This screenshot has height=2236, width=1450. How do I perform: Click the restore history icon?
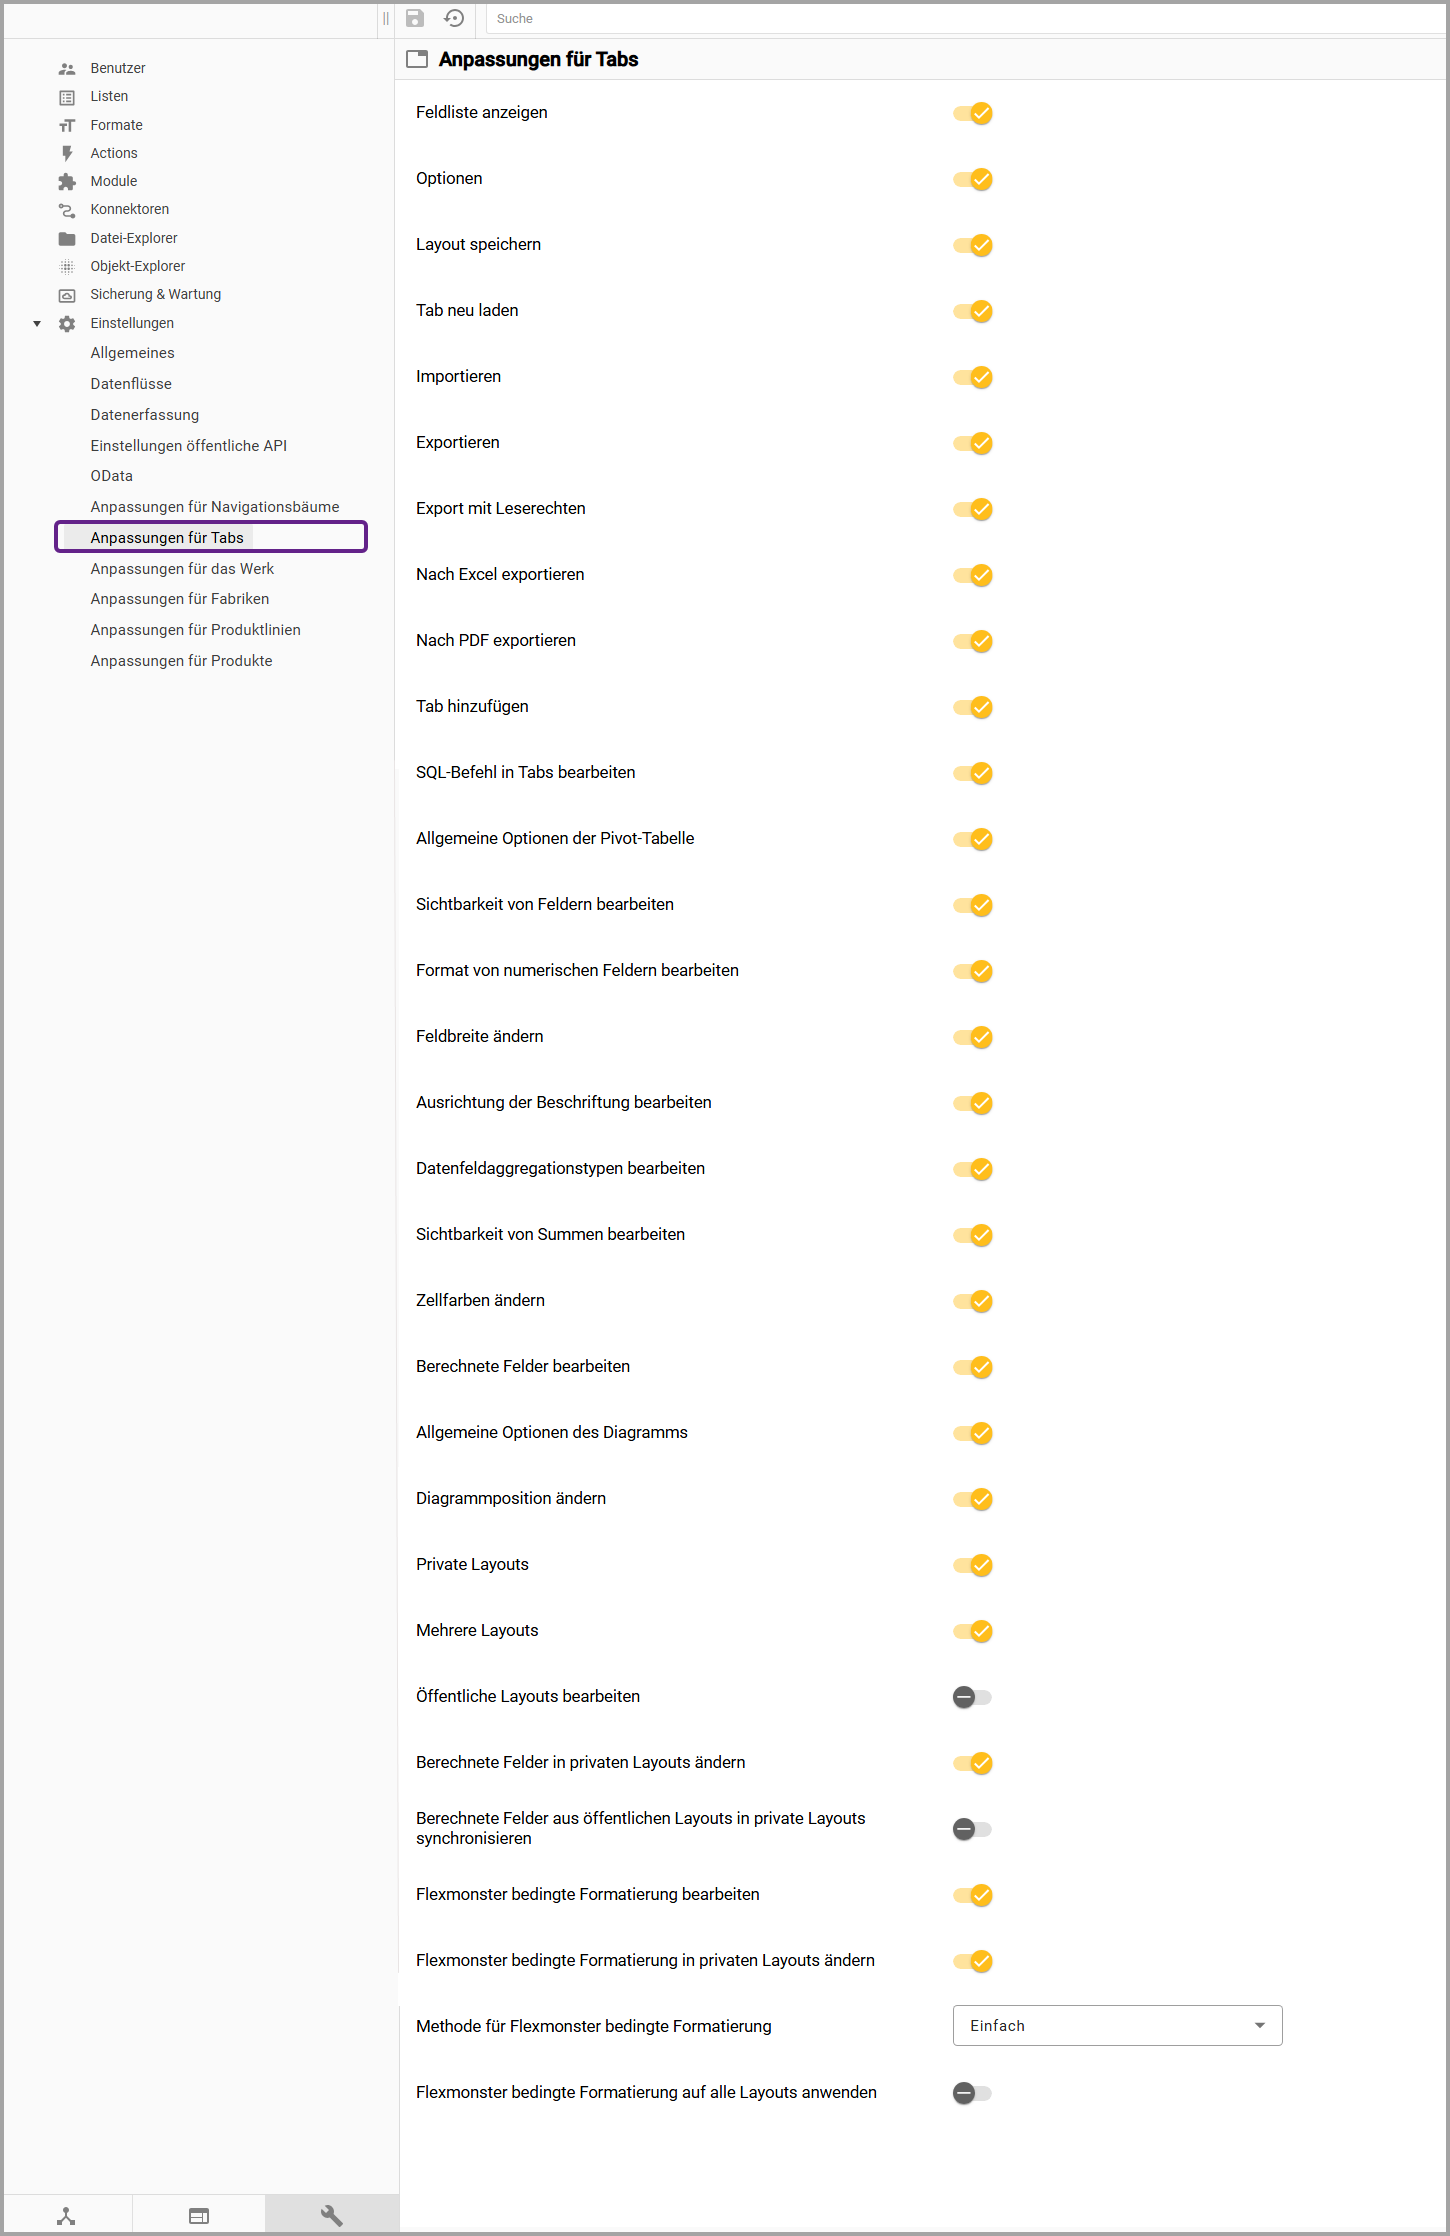[454, 18]
